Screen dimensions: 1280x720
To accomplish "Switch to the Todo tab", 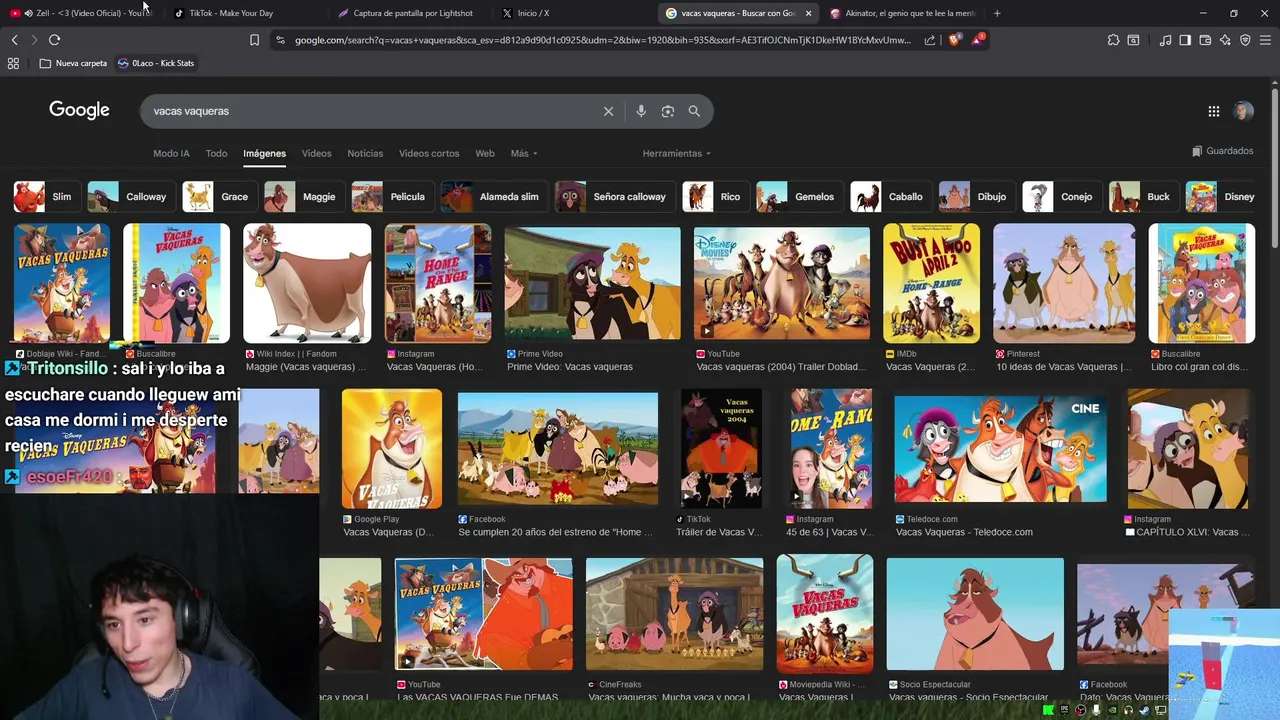I will click(216, 153).
